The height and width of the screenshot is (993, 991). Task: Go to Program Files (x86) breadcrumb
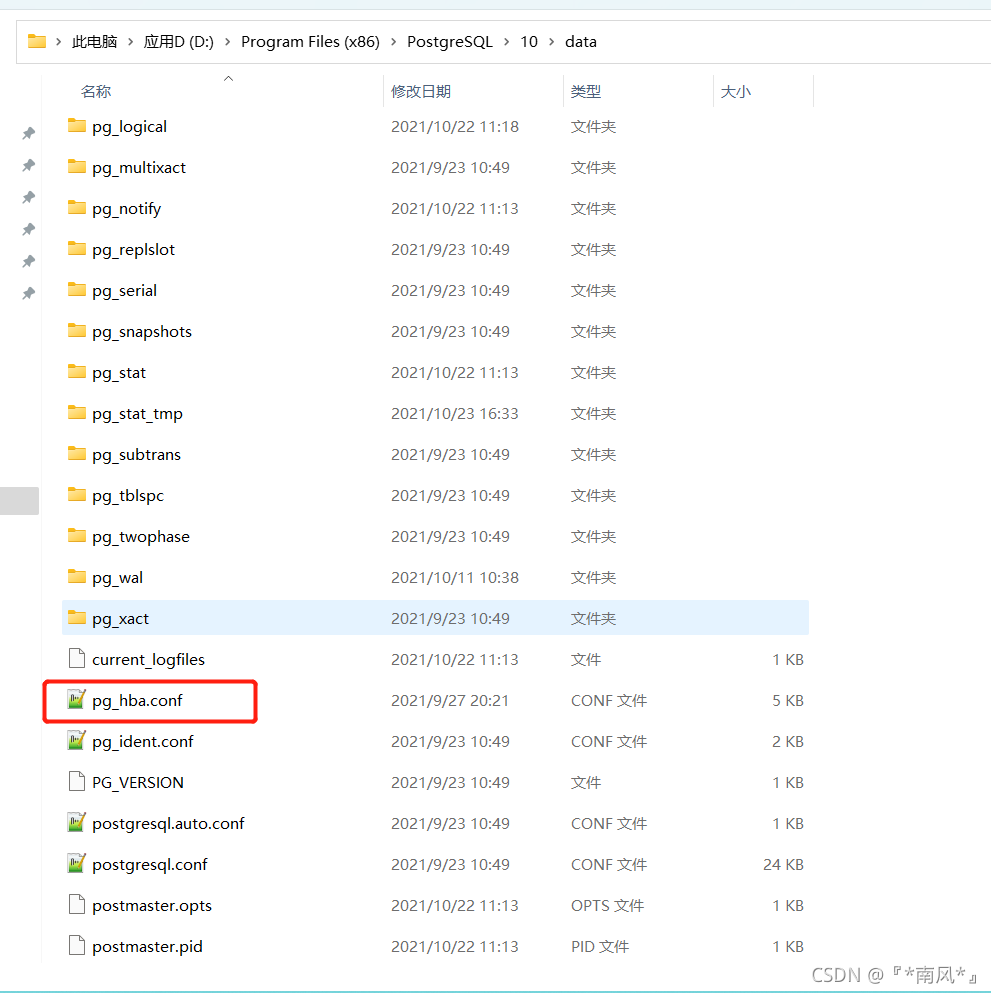coord(310,42)
